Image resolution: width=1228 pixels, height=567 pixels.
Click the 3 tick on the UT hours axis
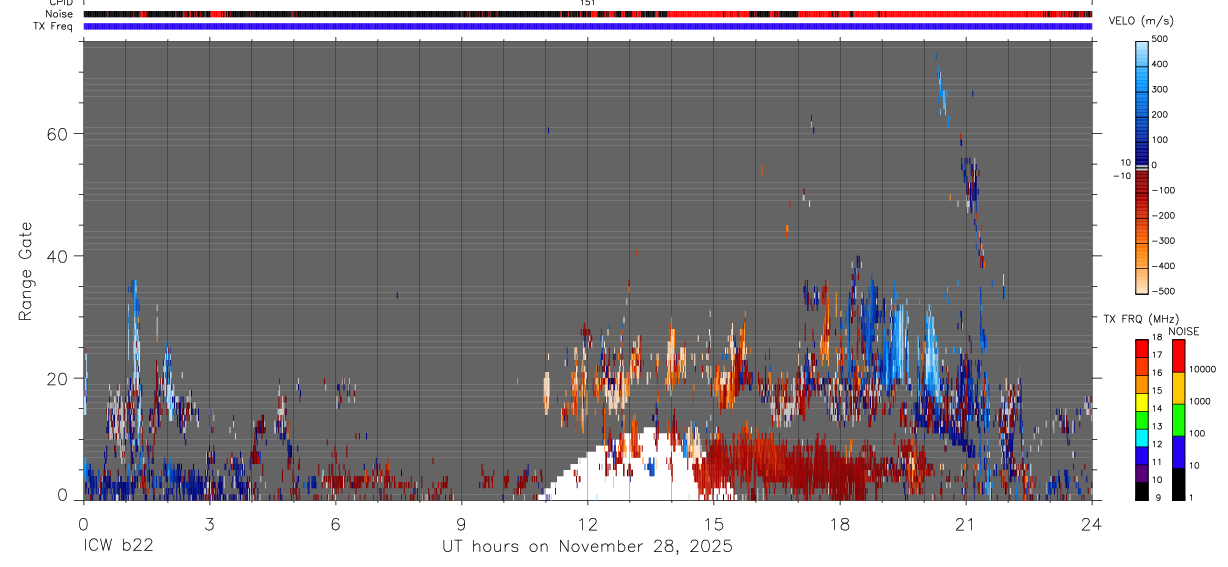point(209,524)
